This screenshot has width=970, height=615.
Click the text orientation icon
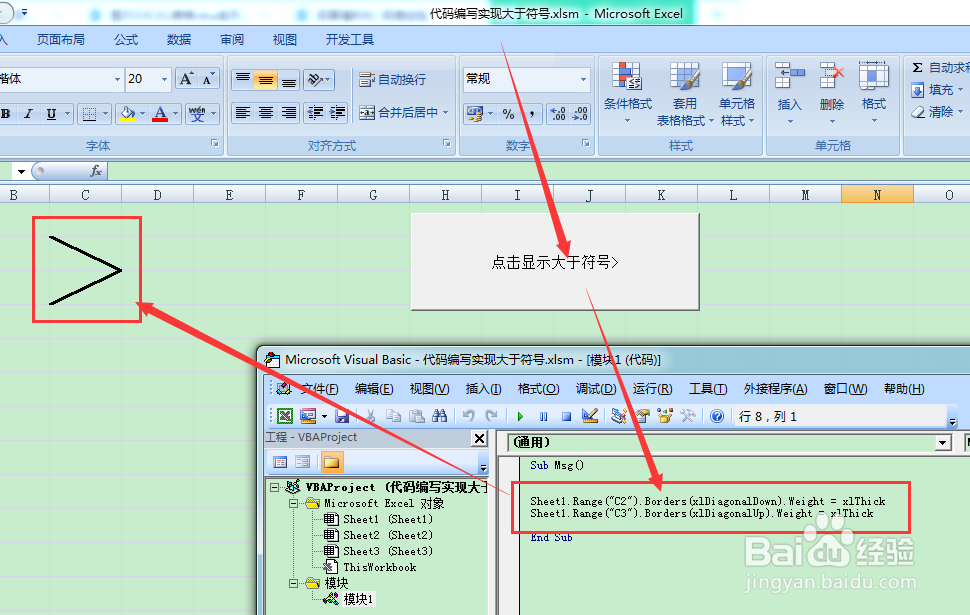pos(315,80)
